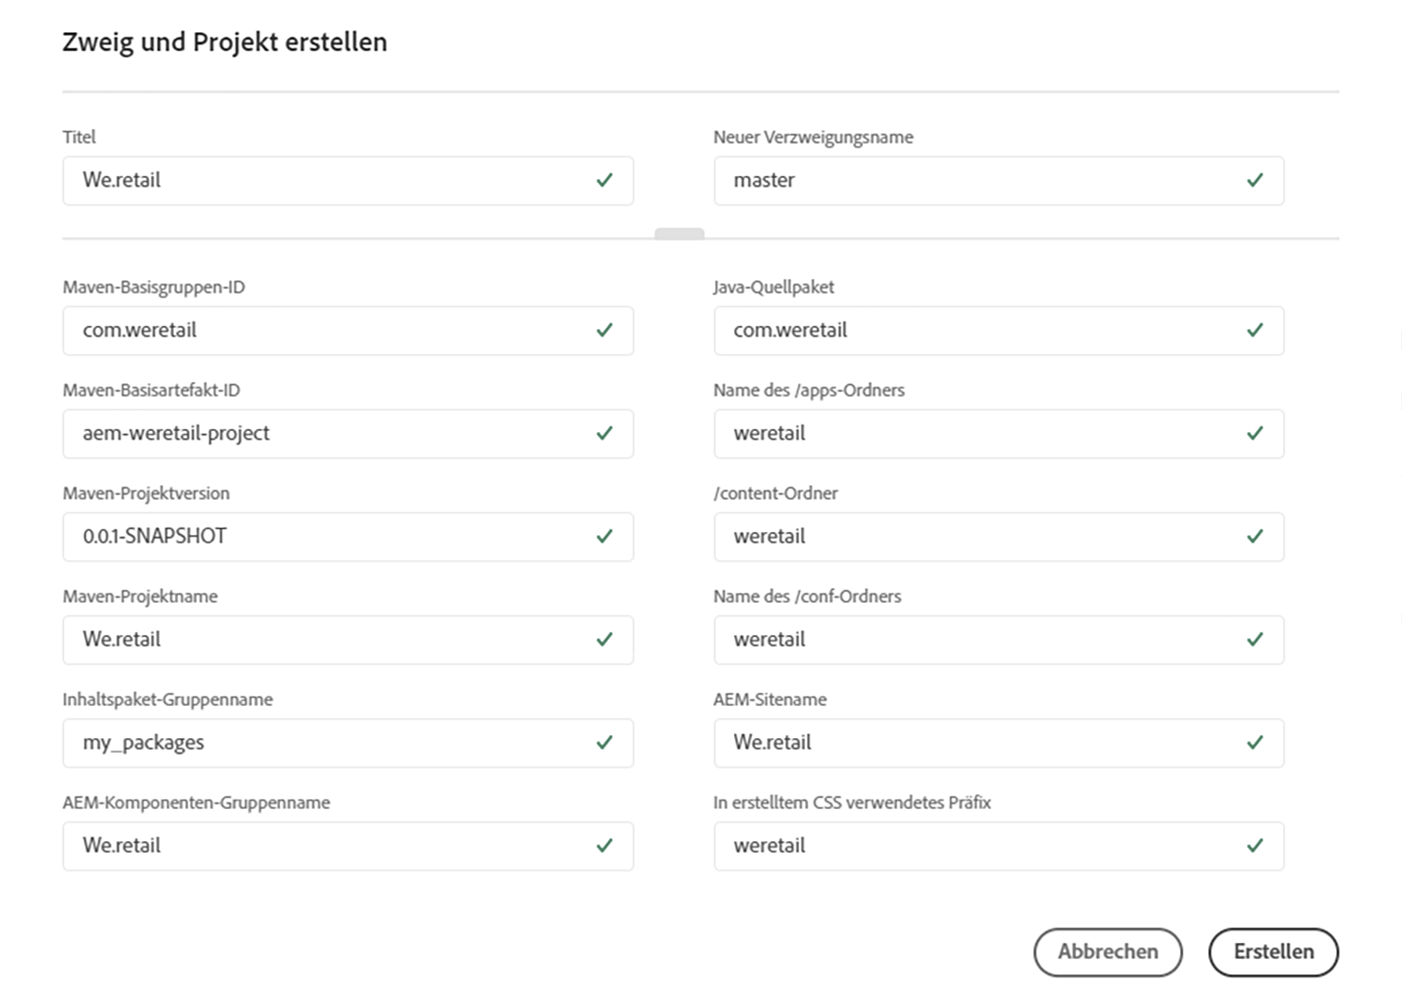Click checkmark in Inhaltspaket-Gruppenname field
The height and width of the screenshot is (988, 1402).
604,743
